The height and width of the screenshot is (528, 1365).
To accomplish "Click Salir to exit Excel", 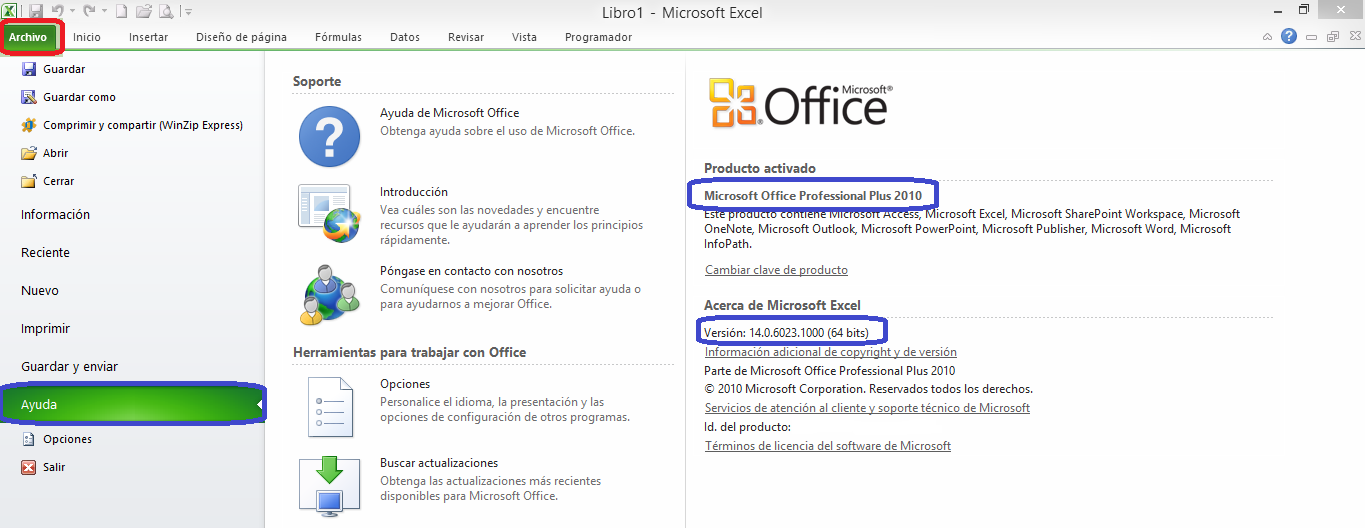I will (x=54, y=467).
